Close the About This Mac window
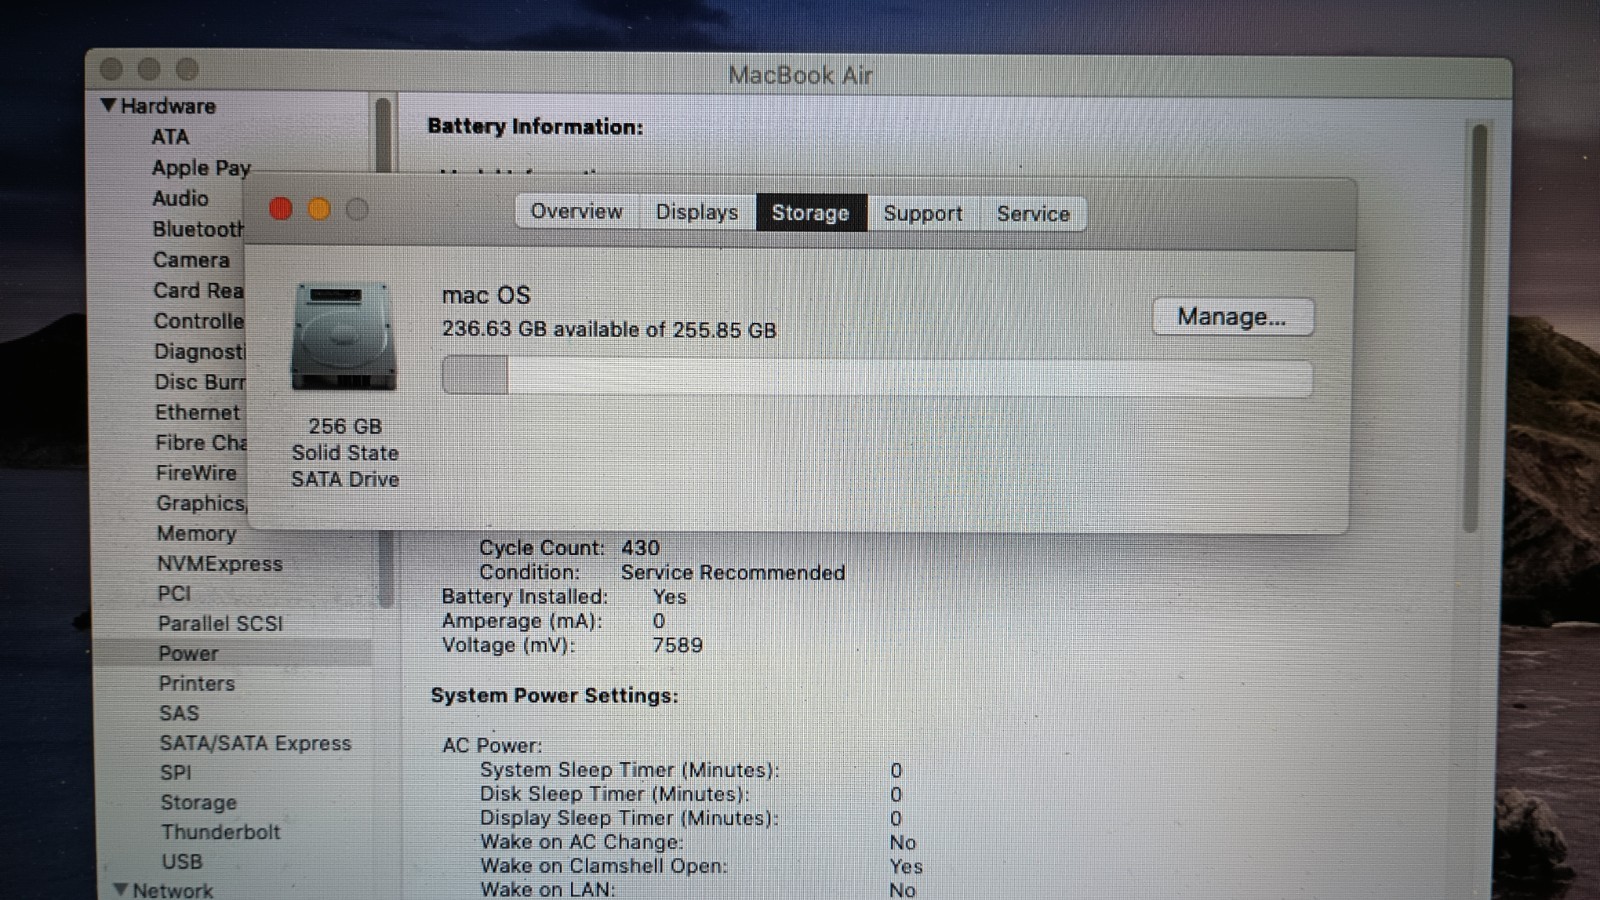The image size is (1600, 900). pos(281,208)
